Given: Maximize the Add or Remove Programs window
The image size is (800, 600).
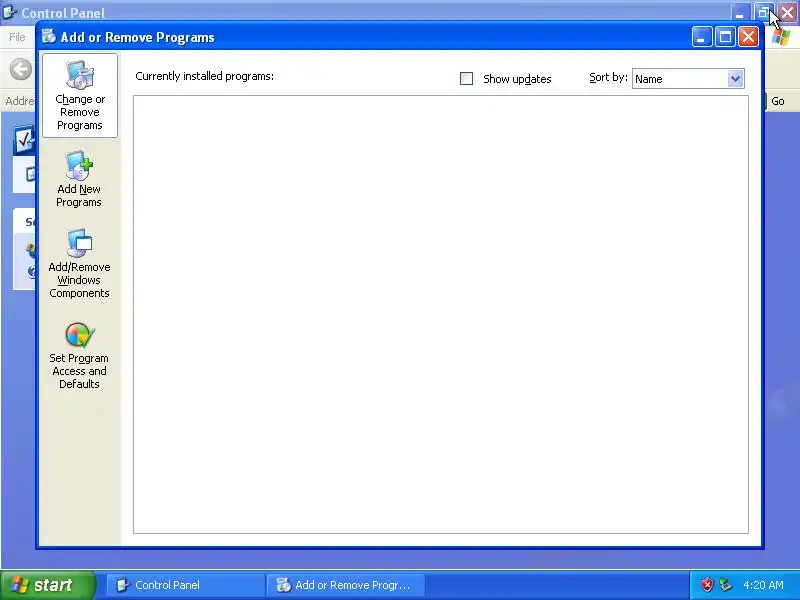Looking at the screenshot, I should pyautogui.click(x=725, y=37).
